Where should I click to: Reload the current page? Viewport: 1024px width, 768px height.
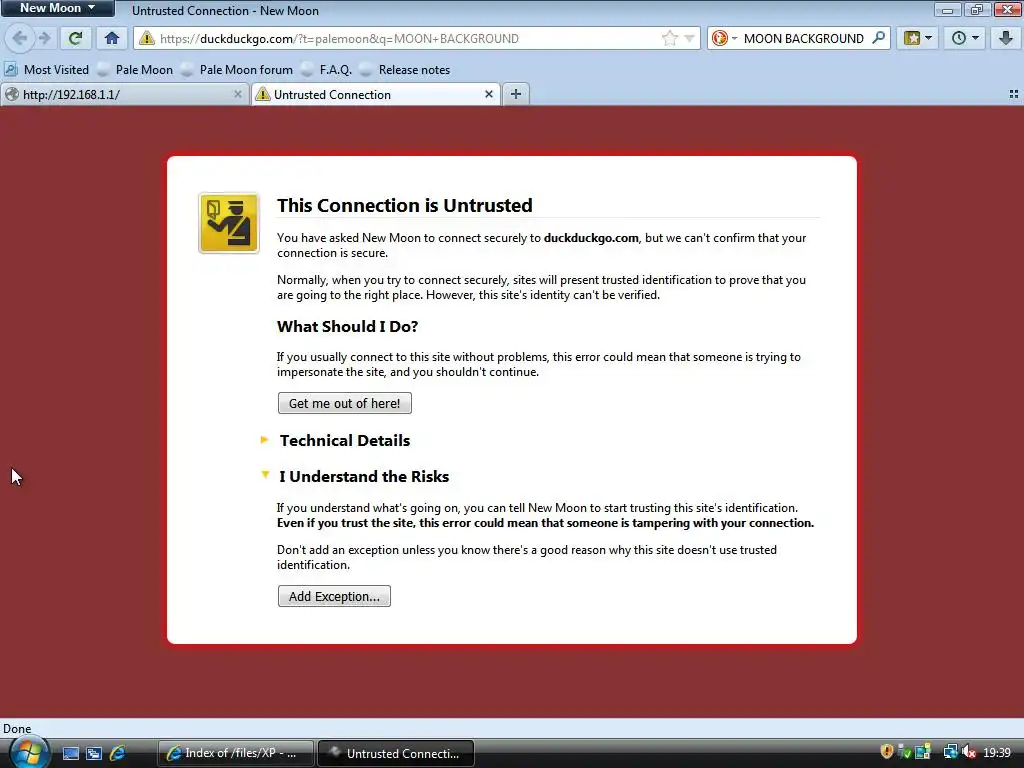[76, 38]
